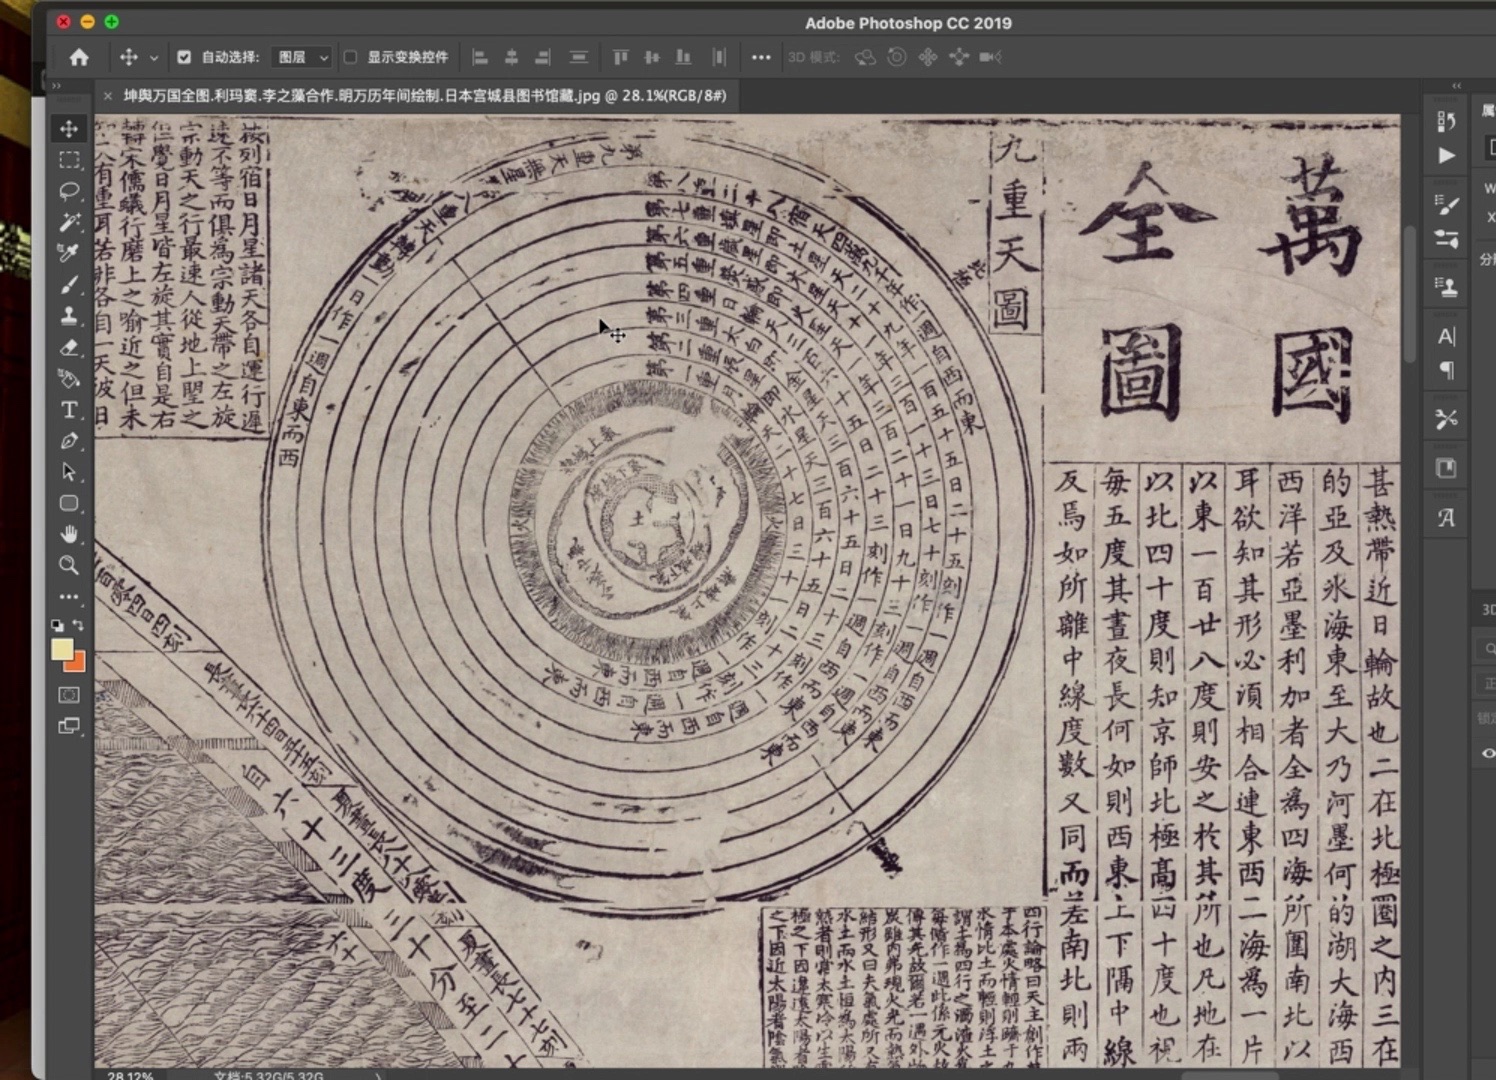Select the Clone Stamp tool
Image resolution: width=1496 pixels, height=1080 pixels.
[69, 316]
